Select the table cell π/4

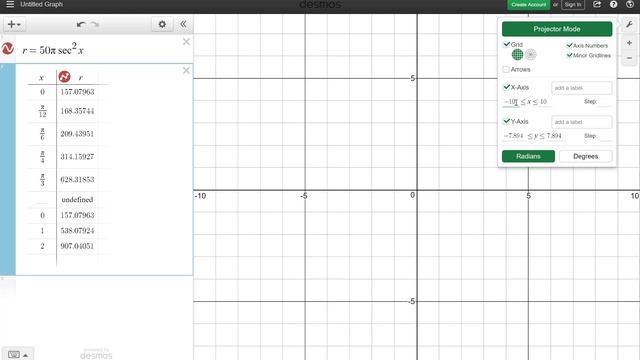(42, 157)
